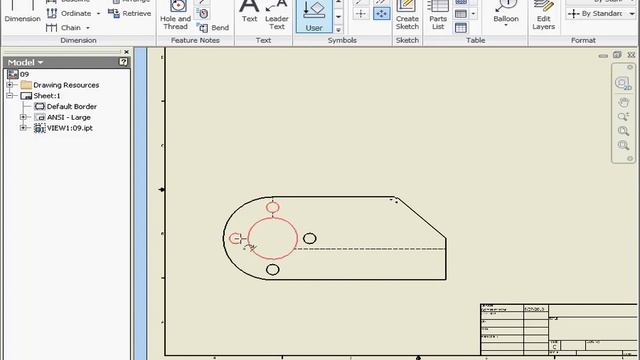Screen dimensions: 640x360
Task: Click the Format panel title
Action: pyautogui.click(x=583, y=40)
